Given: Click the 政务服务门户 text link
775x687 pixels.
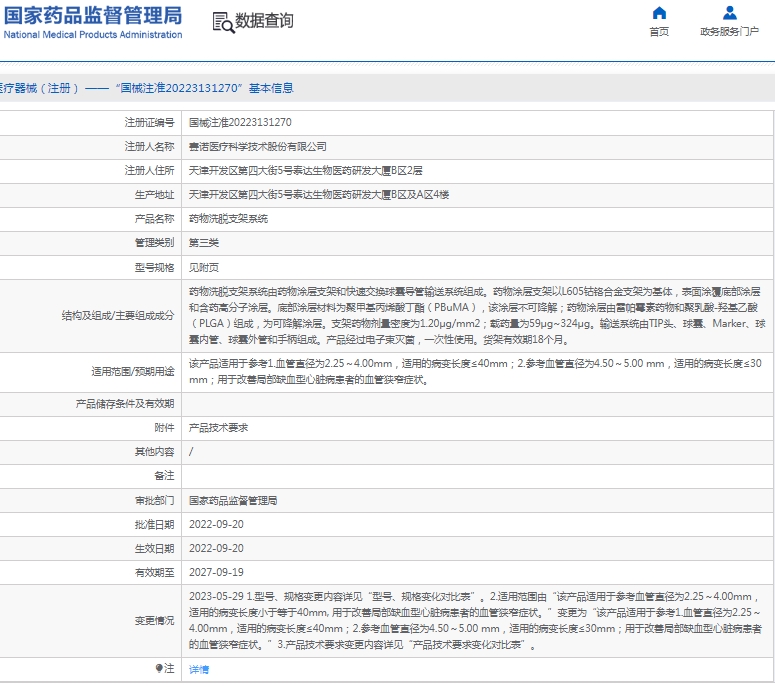Looking at the screenshot, I should click(x=730, y=32).
